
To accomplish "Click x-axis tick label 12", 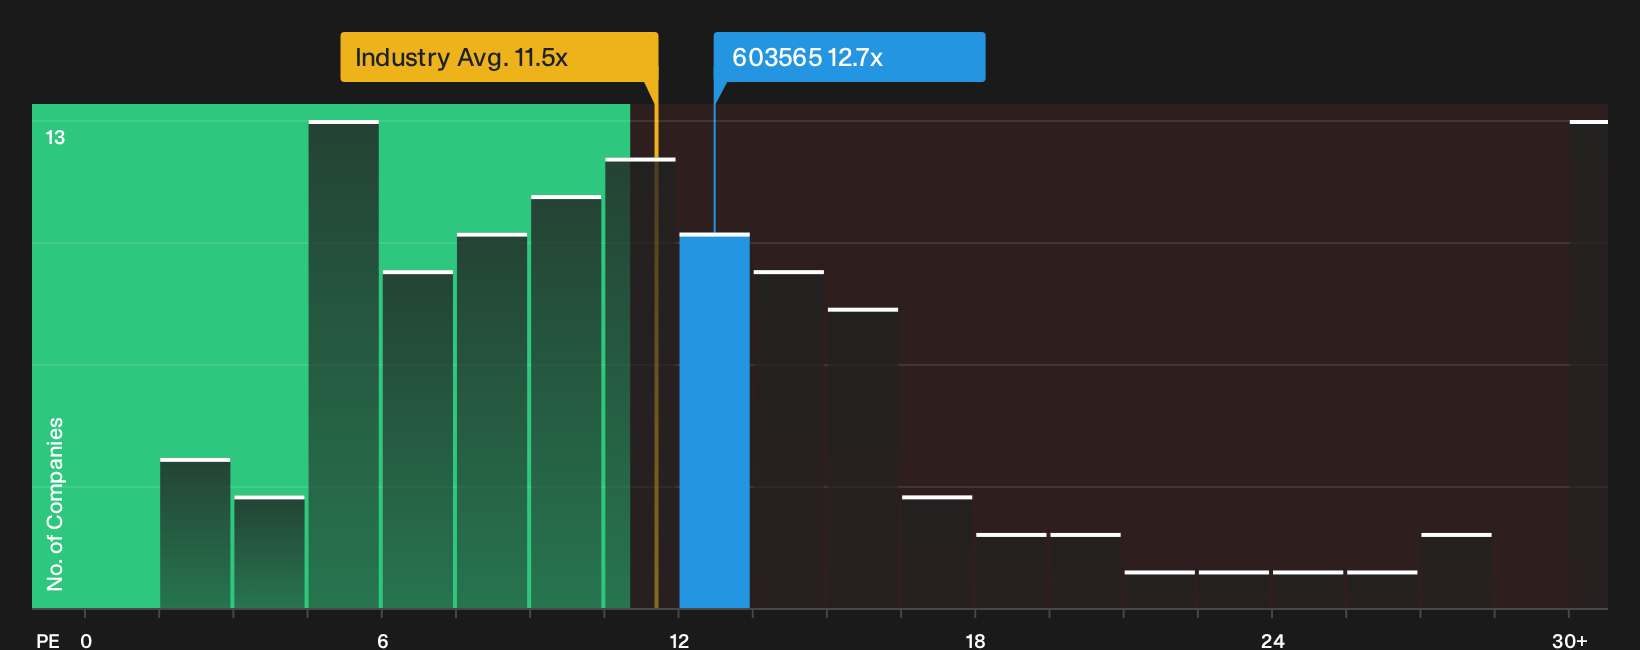I will (679, 641).
